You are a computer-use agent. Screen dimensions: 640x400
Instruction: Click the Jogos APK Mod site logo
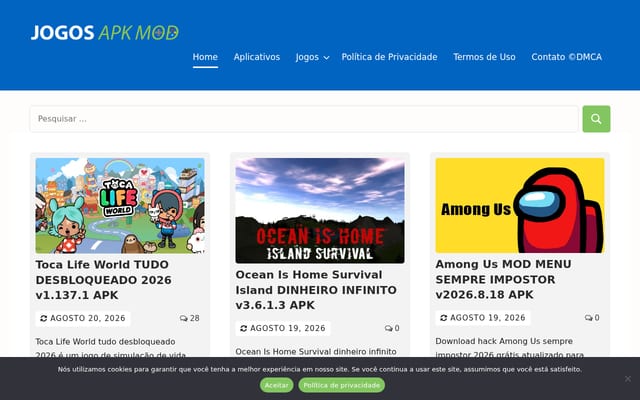point(104,33)
